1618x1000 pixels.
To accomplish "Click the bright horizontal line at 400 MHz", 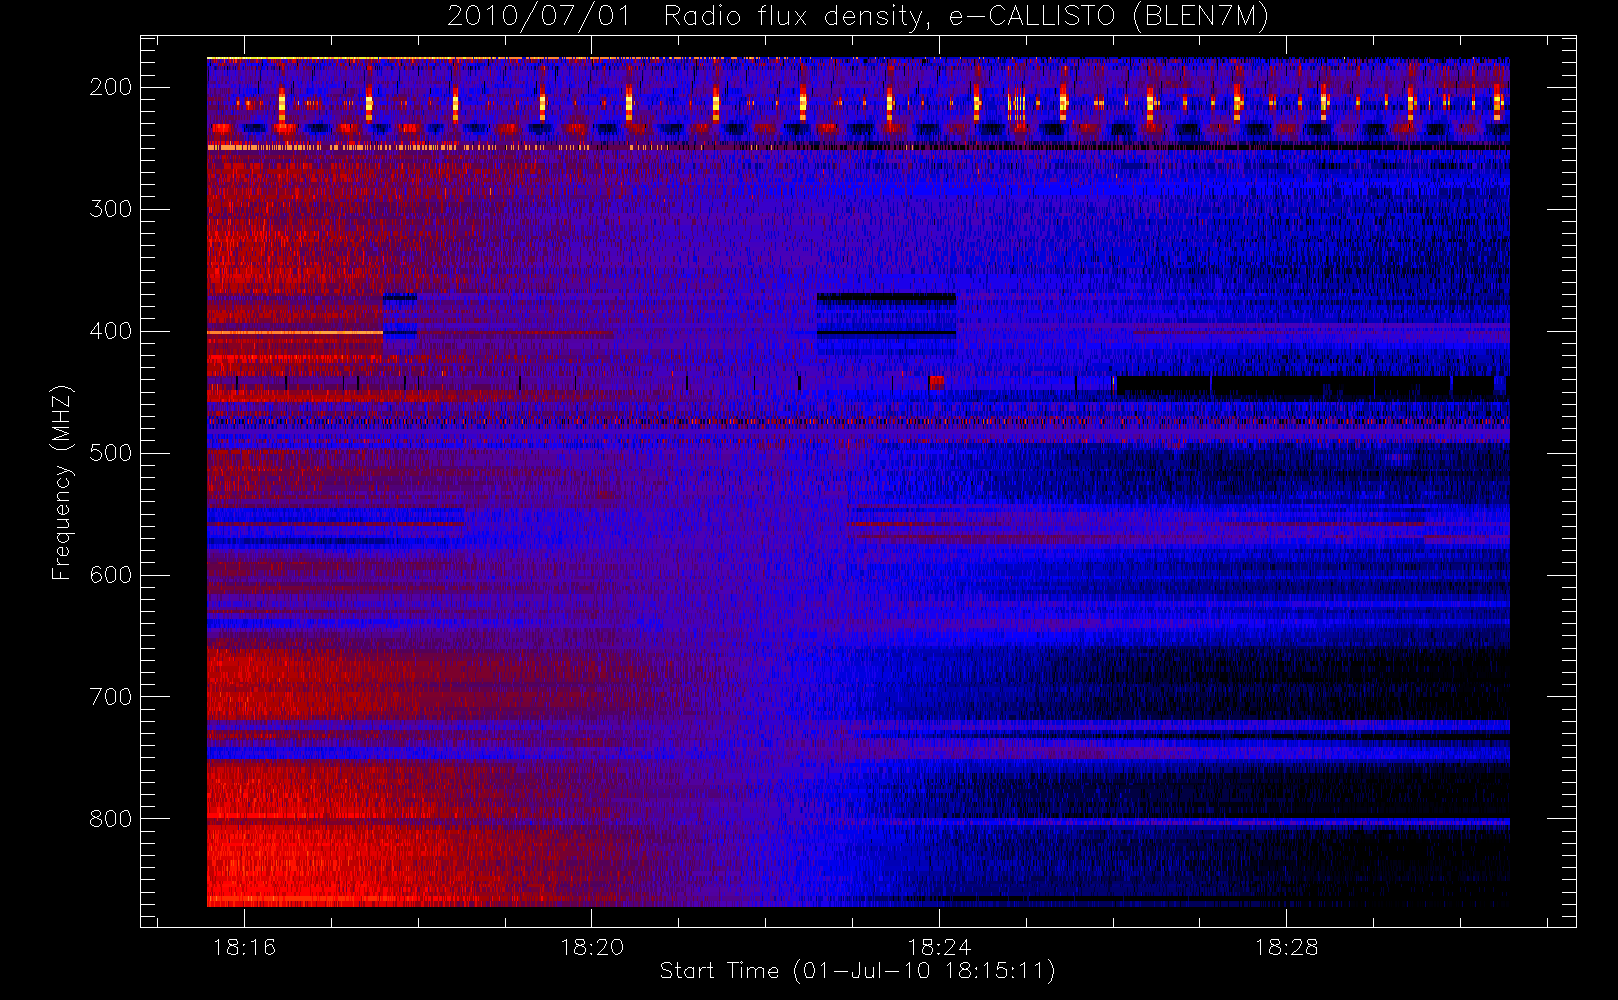I will coord(295,332).
